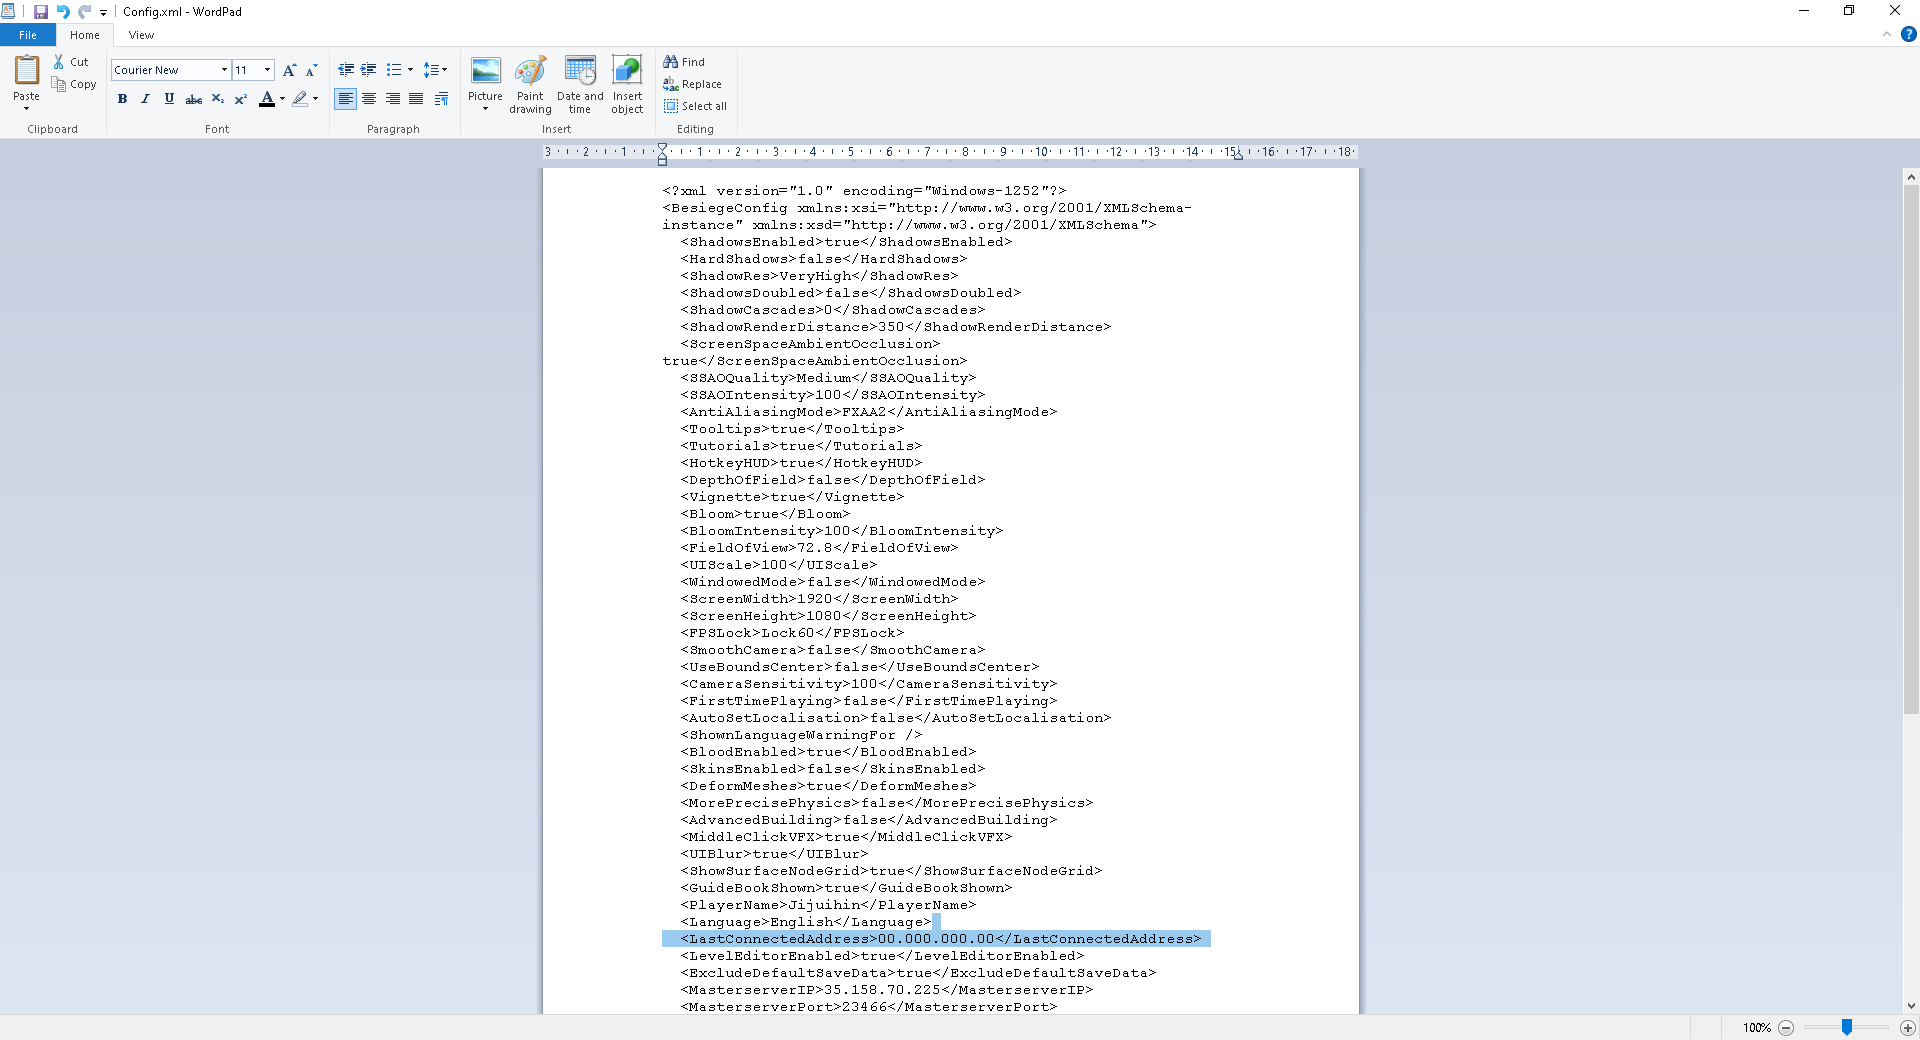Shrink the font size
This screenshot has width=1920, height=1040.
tap(311, 70)
